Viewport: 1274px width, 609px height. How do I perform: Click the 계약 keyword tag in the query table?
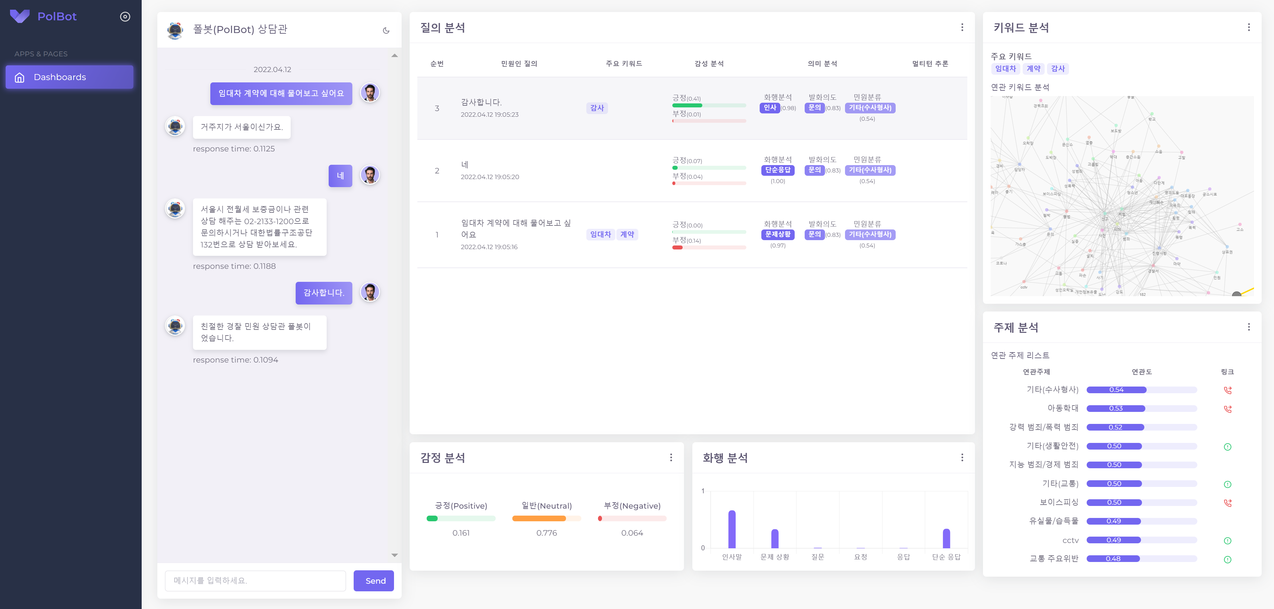[x=627, y=234]
